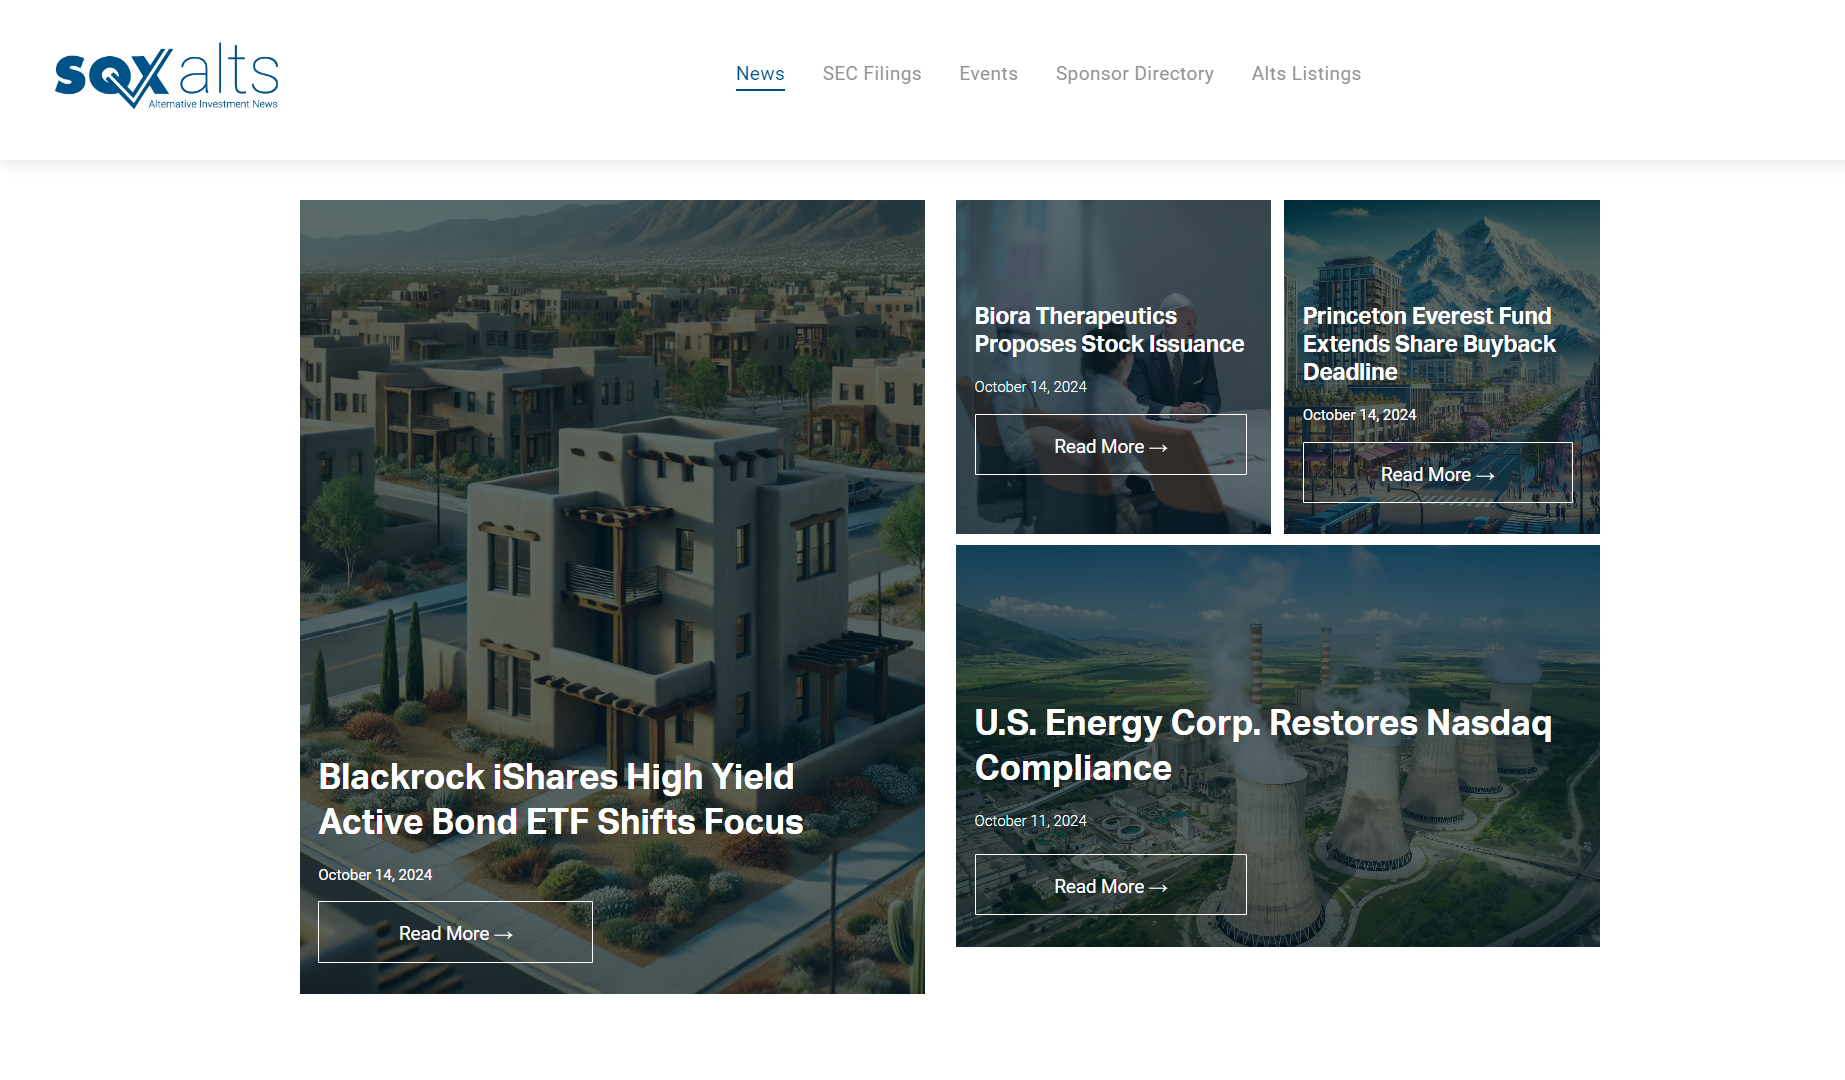Click the October 11, 2024 date text

click(1030, 821)
